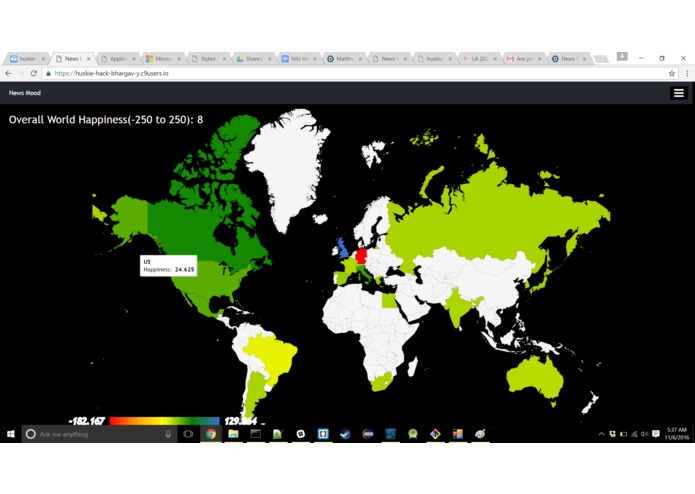
Task: Click the Chrome taskbar icon
Action: tap(211, 434)
